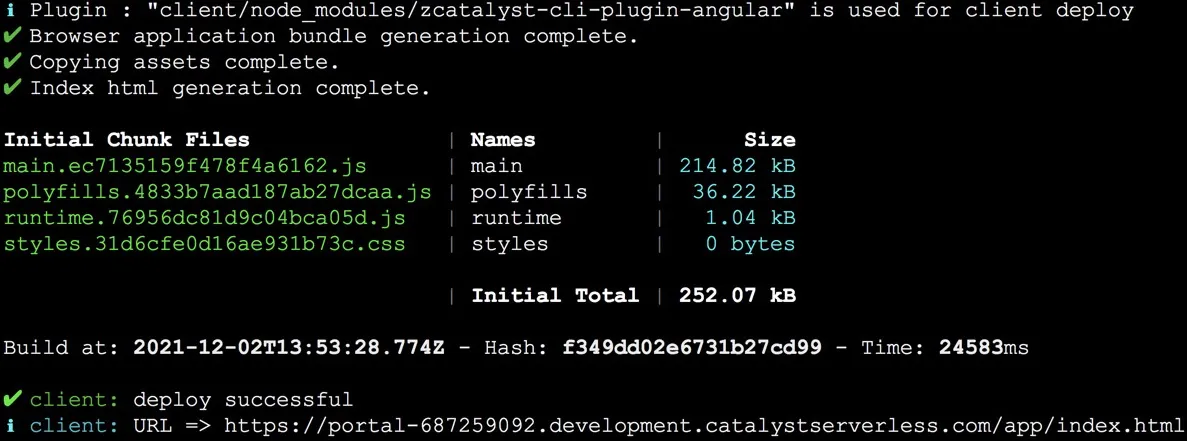Click polyfills.4833b7aad187ab27dcaa.js file name
This screenshot has width=1187, height=441.
pos(217,192)
